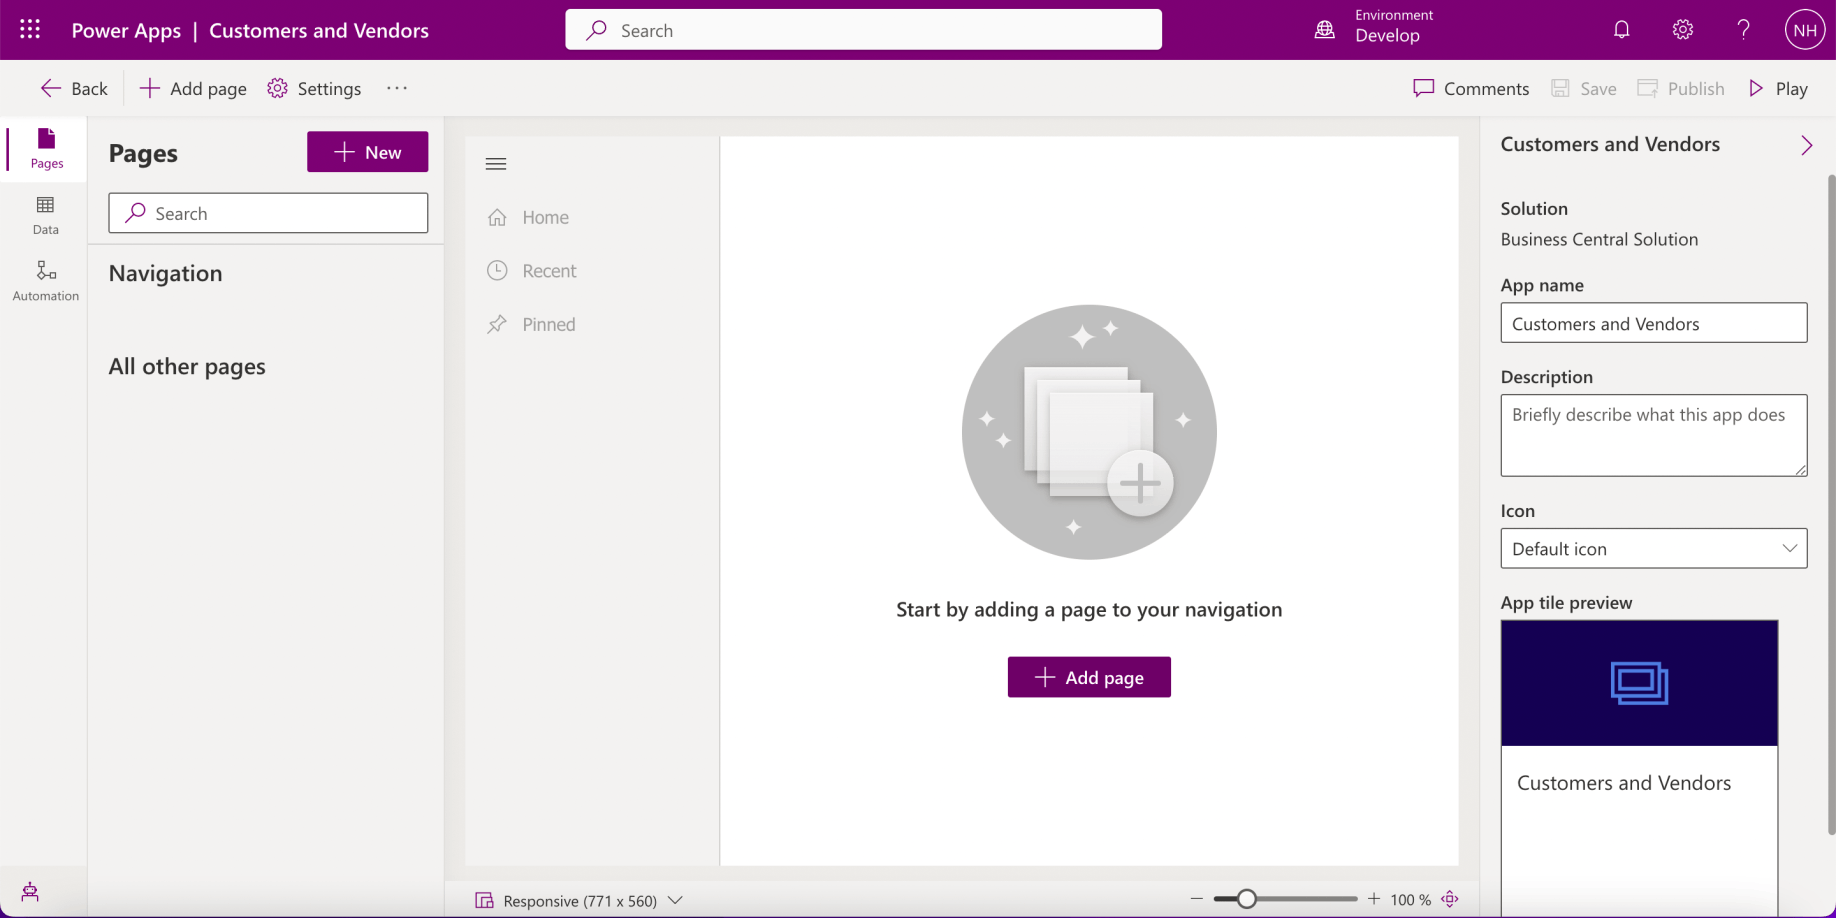Screen dimensions: 1836x918
Task: Click the Develop environment name
Action: (1387, 36)
